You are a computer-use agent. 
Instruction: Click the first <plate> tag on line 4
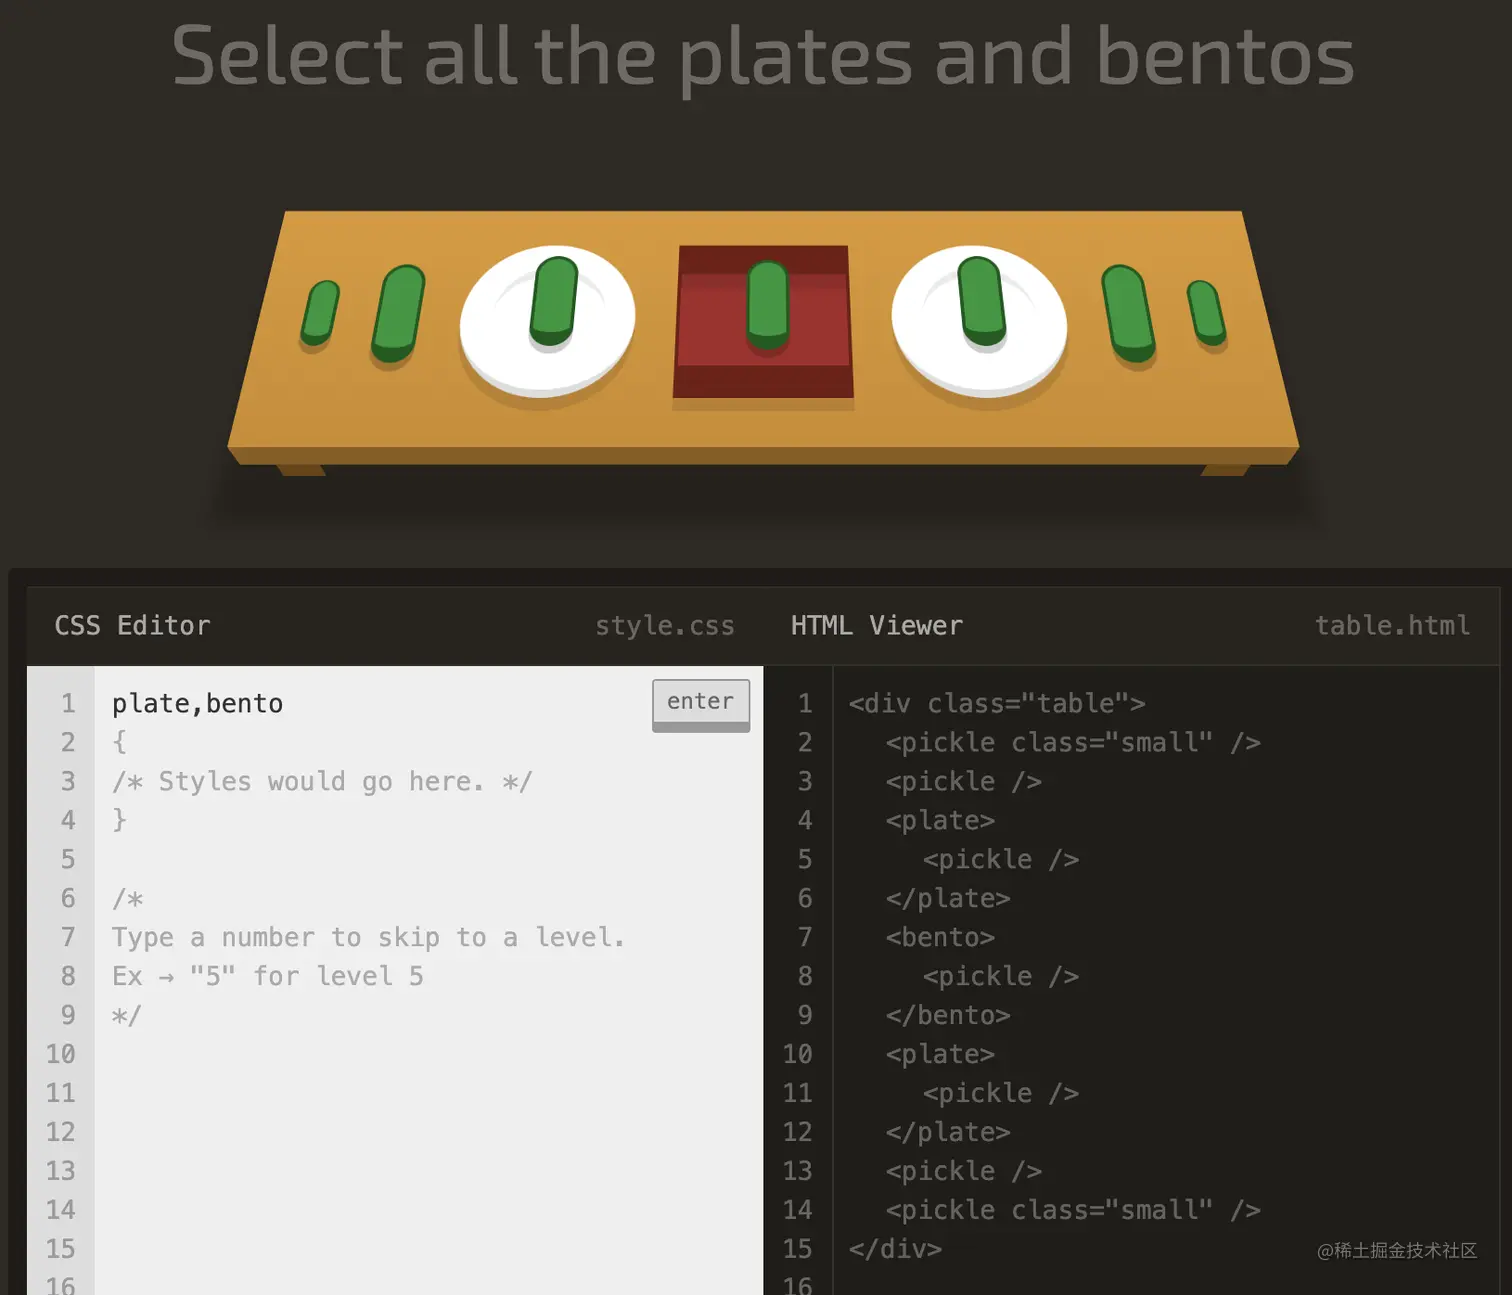coord(940,820)
